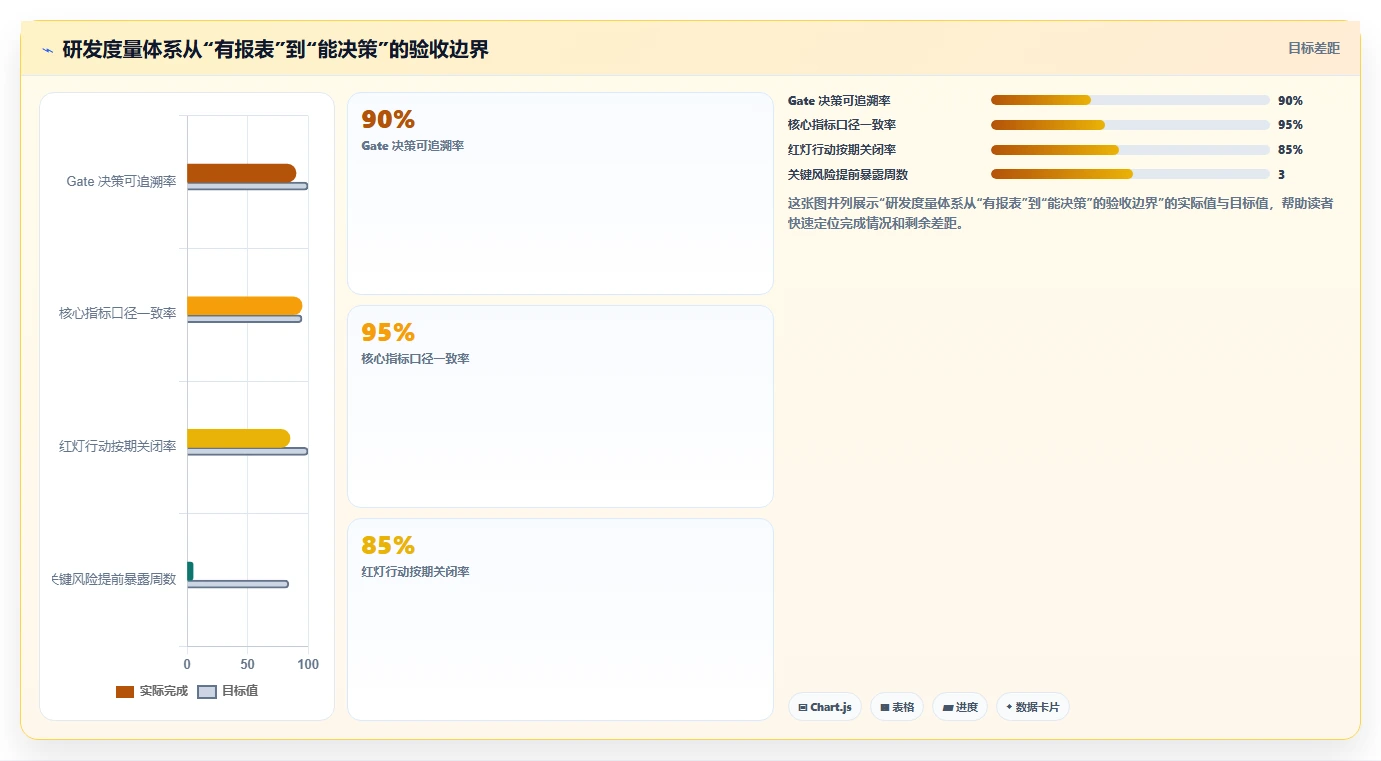Viewport: 1381px width, 761px height.
Task: Click the 目标差距 label in the header
Action: (1313, 48)
